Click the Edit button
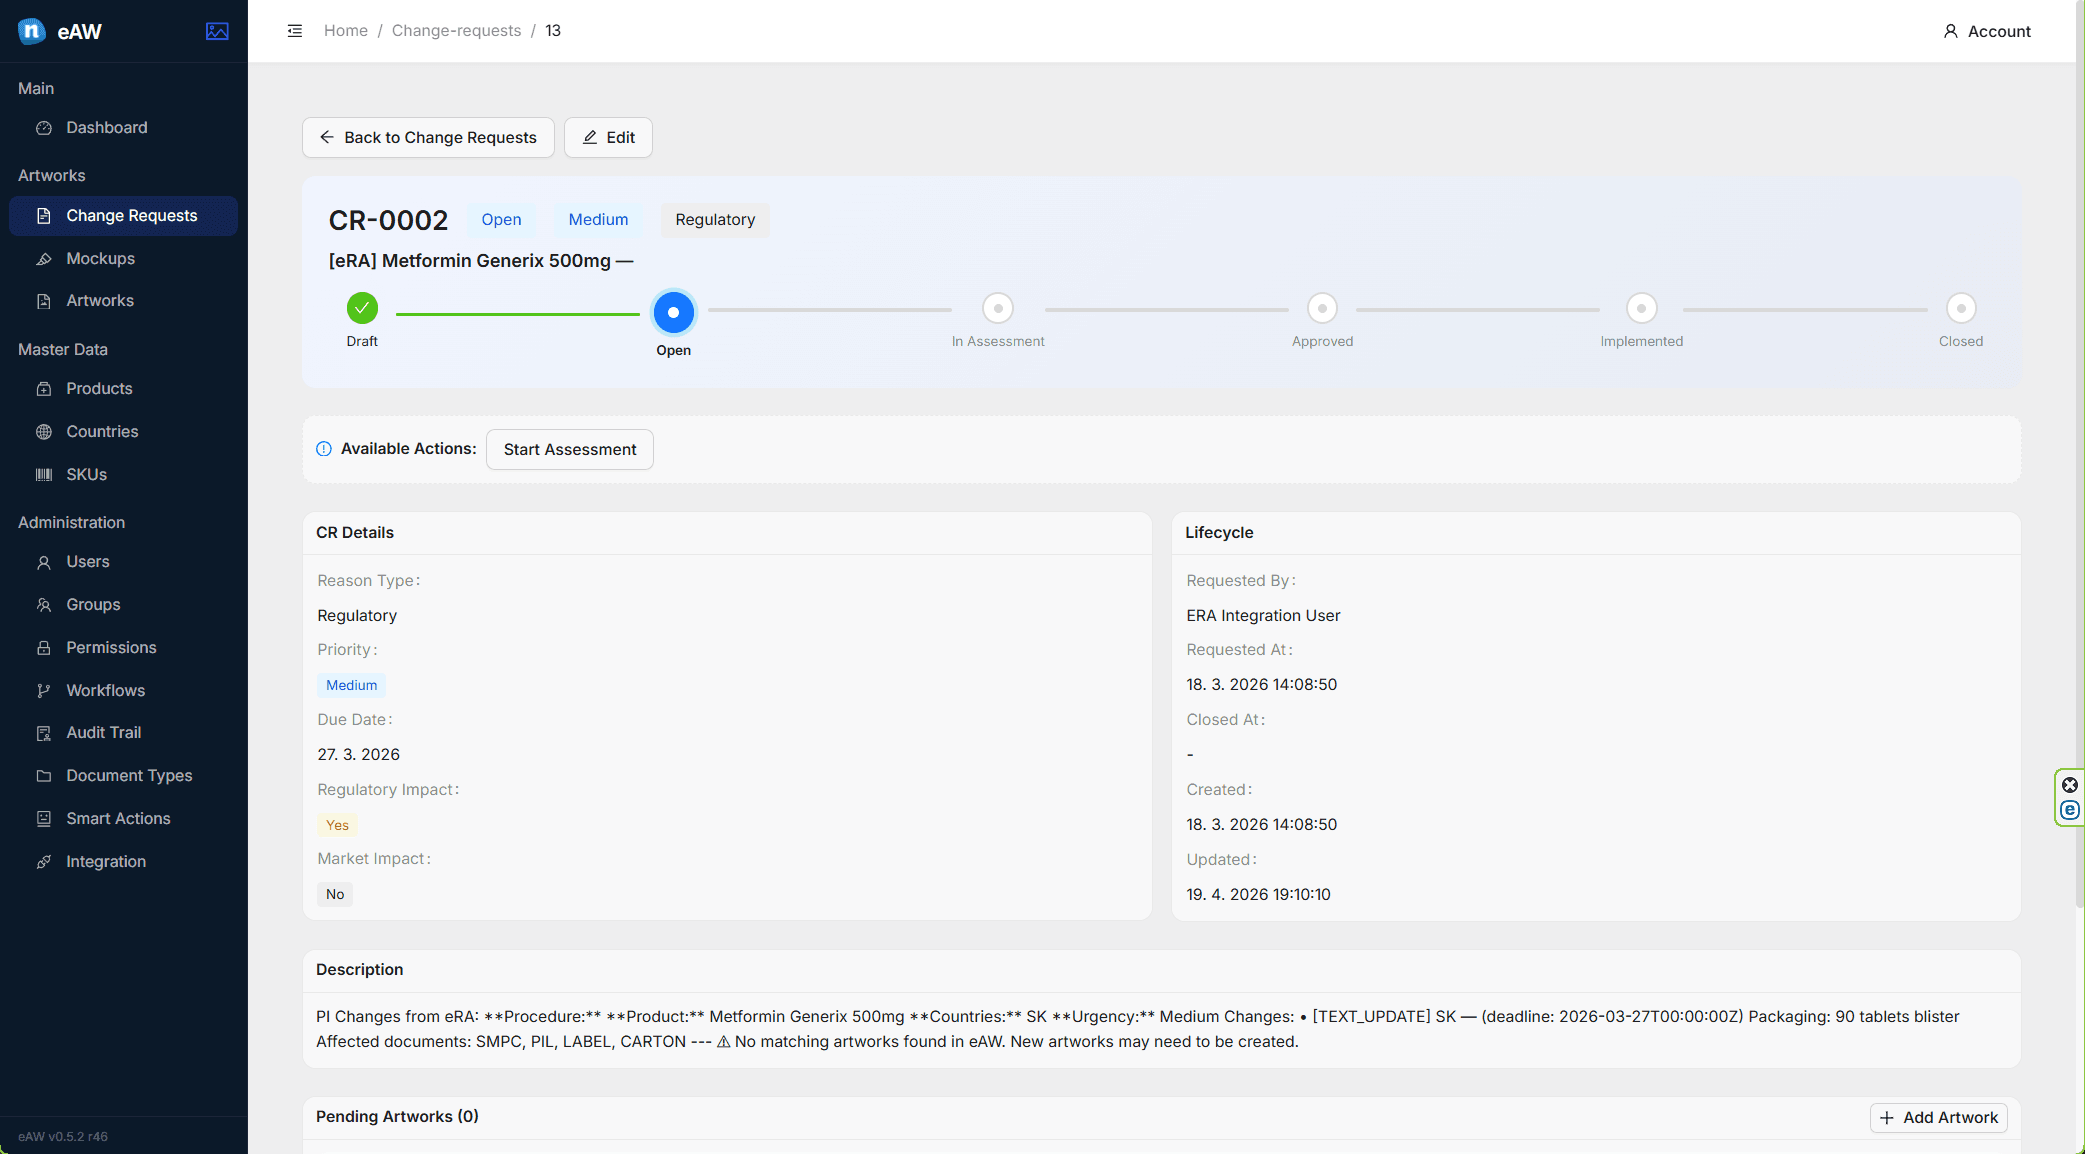This screenshot has height=1154, width=2085. click(608, 137)
